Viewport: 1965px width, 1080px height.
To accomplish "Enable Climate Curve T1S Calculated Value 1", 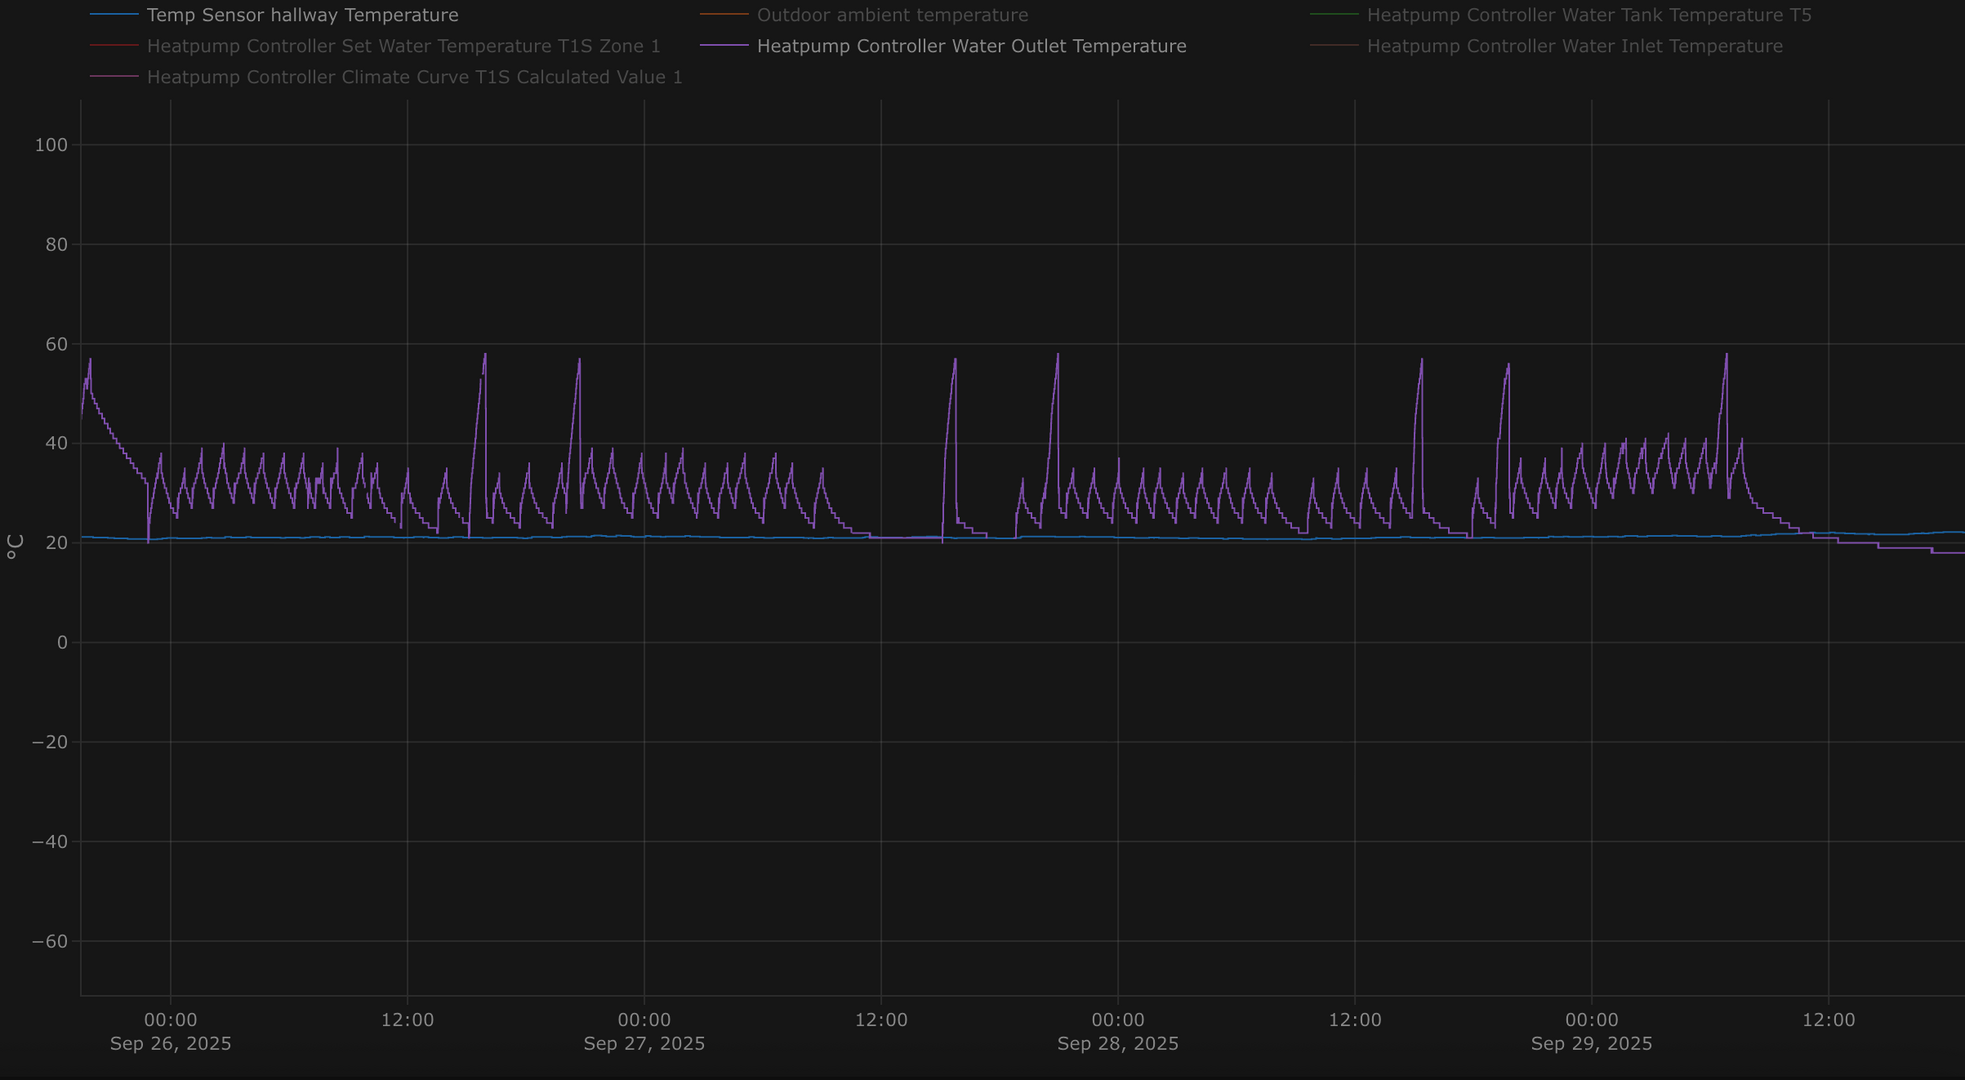I will (x=414, y=77).
